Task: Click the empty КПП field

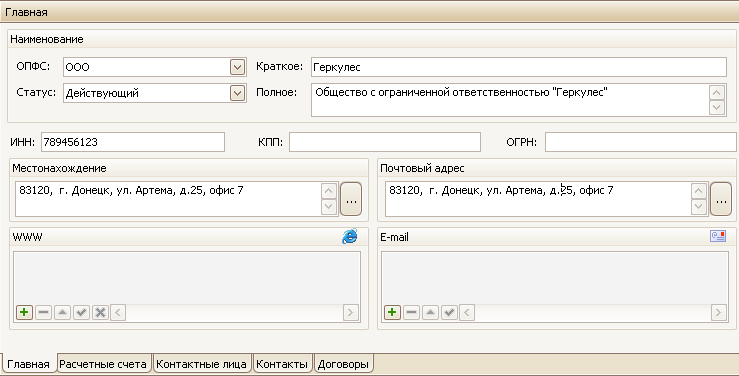Action: [385, 142]
